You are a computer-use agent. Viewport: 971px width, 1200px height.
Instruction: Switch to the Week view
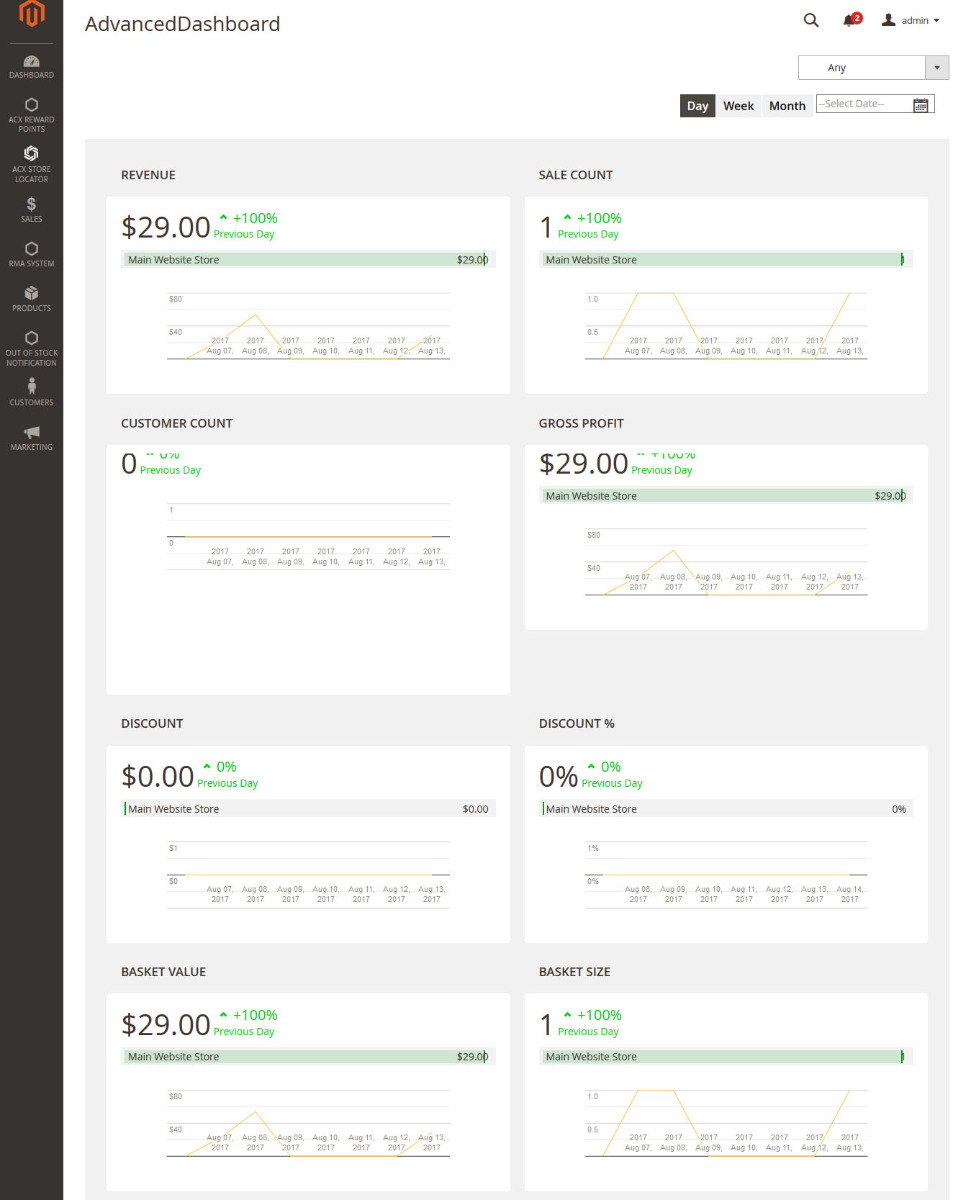point(739,106)
